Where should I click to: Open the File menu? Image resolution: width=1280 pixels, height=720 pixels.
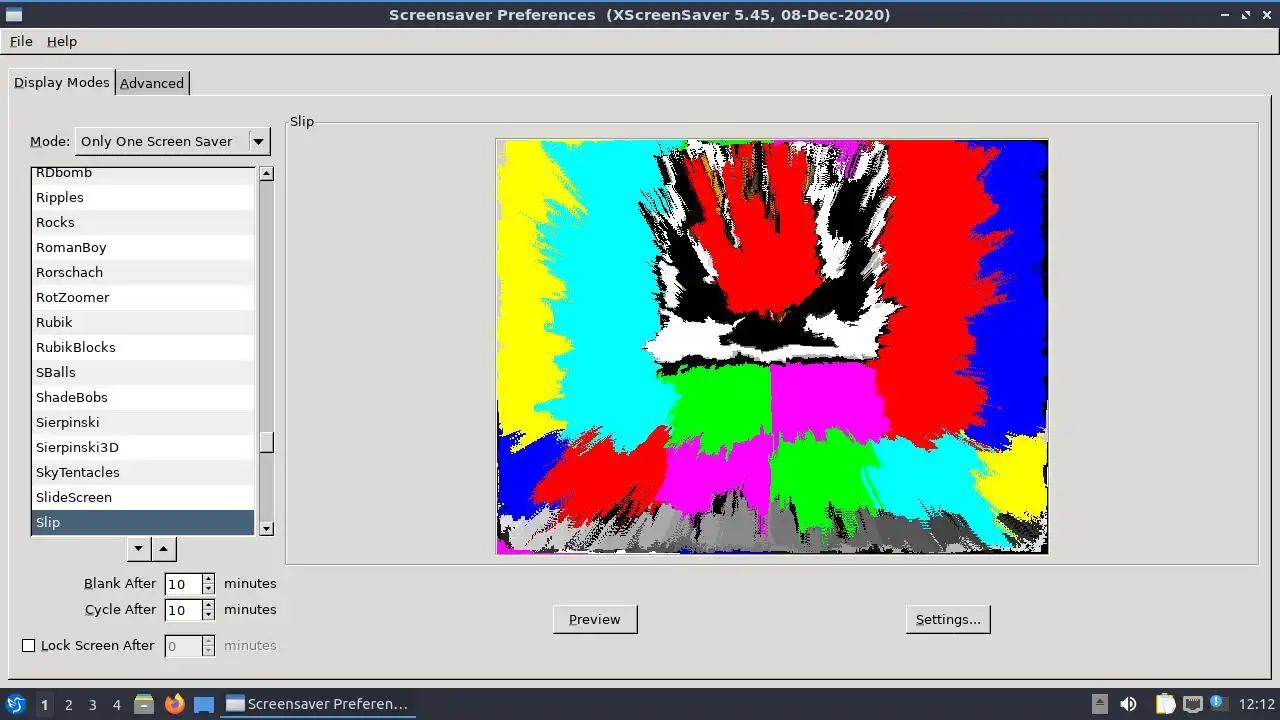pos(21,41)
